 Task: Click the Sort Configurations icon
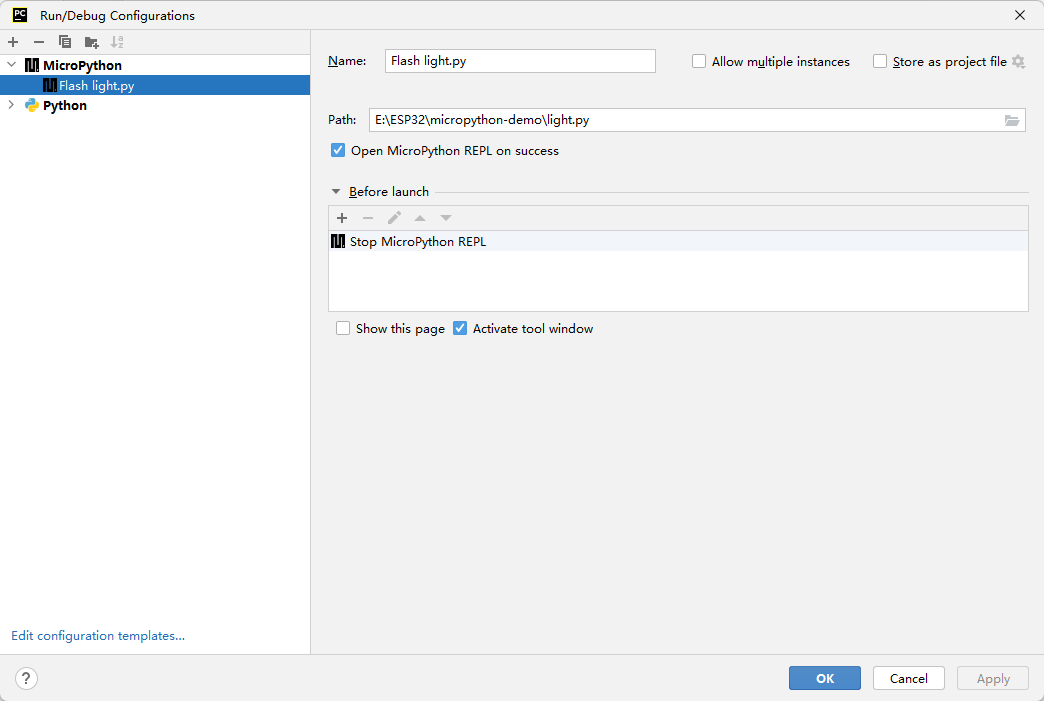coord(117,42)
